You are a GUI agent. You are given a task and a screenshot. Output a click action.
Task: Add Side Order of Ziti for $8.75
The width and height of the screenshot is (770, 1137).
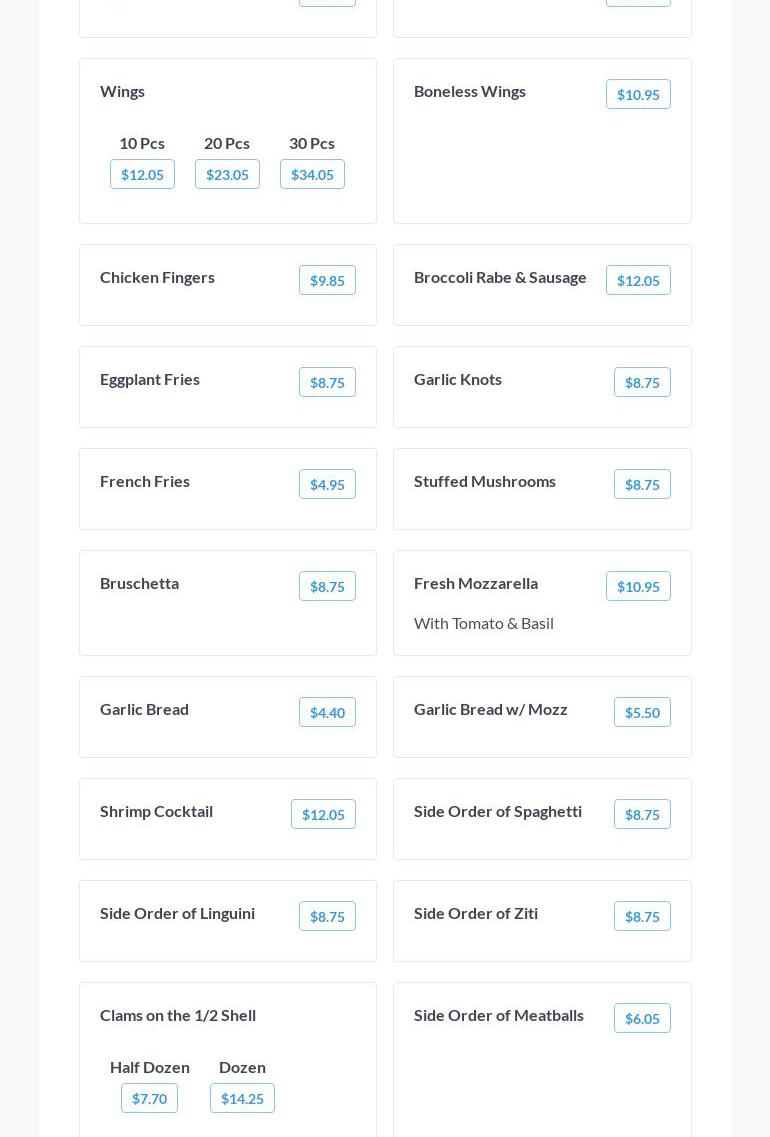tap(642, 916)
